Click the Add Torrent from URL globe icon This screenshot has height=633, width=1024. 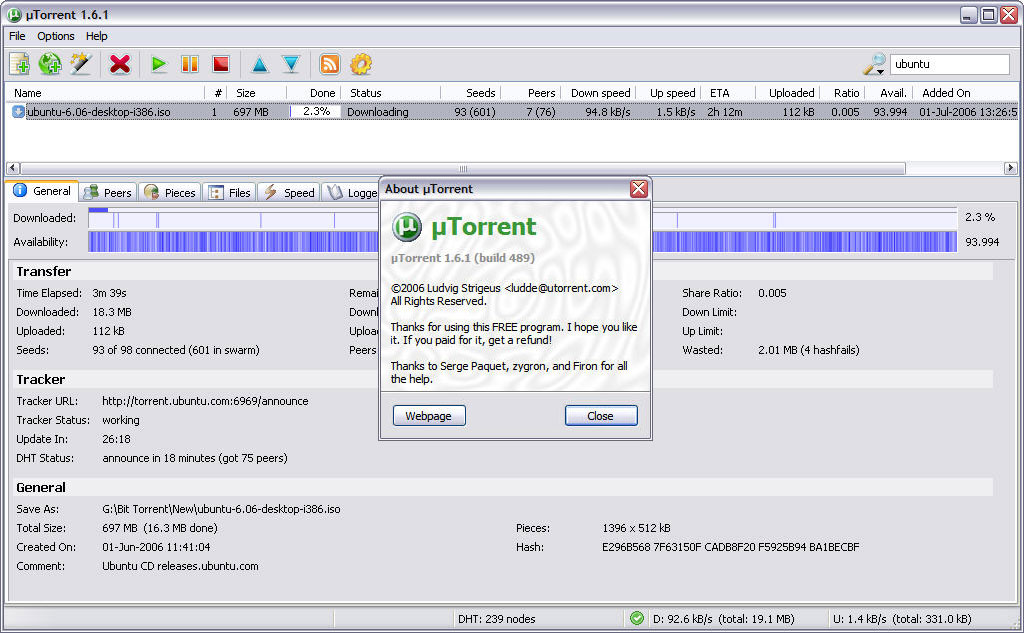click(x=50, y=64)
